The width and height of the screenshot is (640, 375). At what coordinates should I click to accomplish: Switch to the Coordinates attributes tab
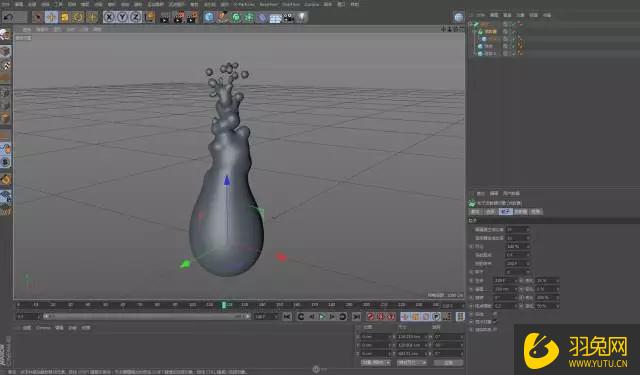[490, 211]
